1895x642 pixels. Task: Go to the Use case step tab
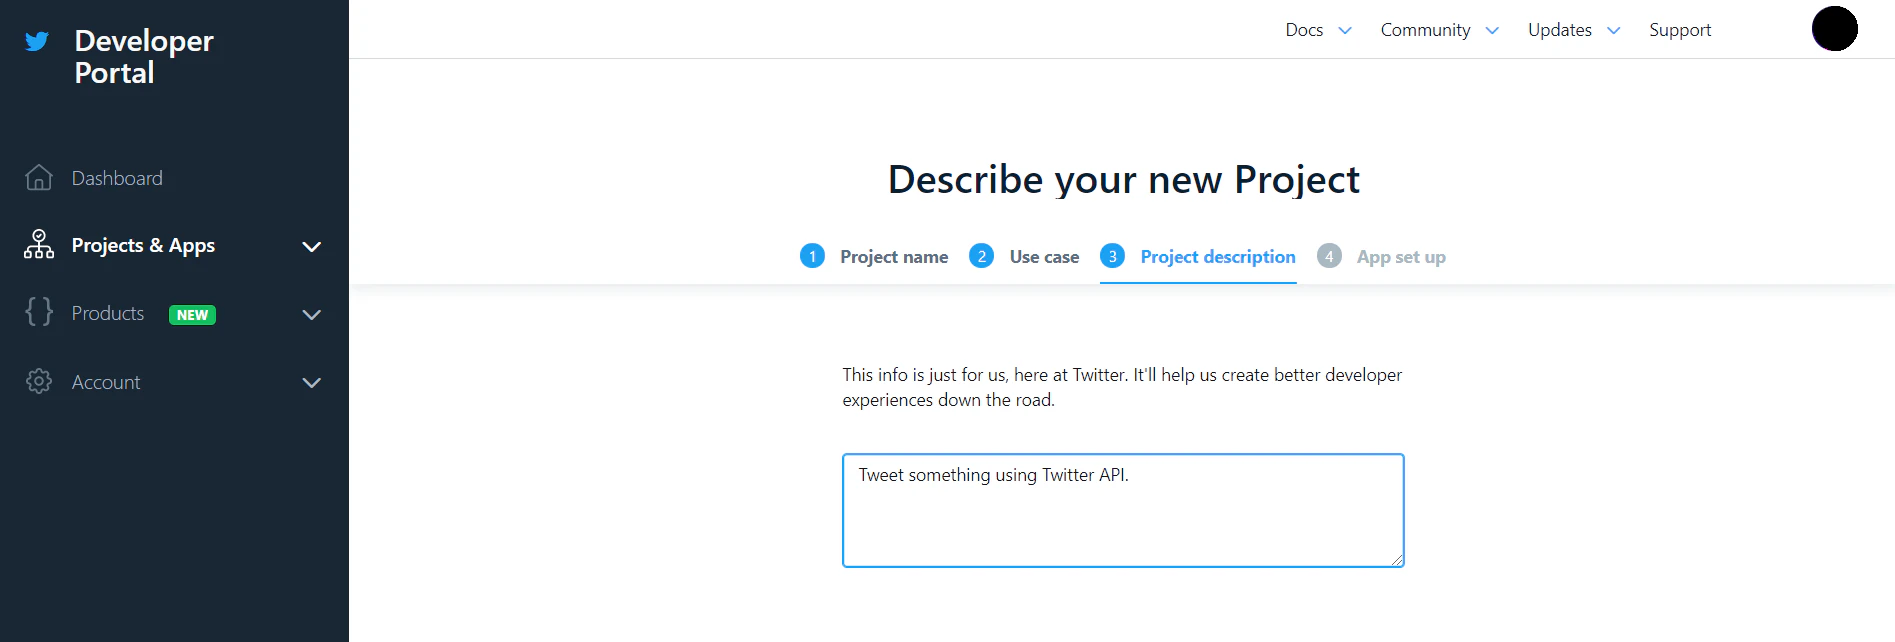1024,257
